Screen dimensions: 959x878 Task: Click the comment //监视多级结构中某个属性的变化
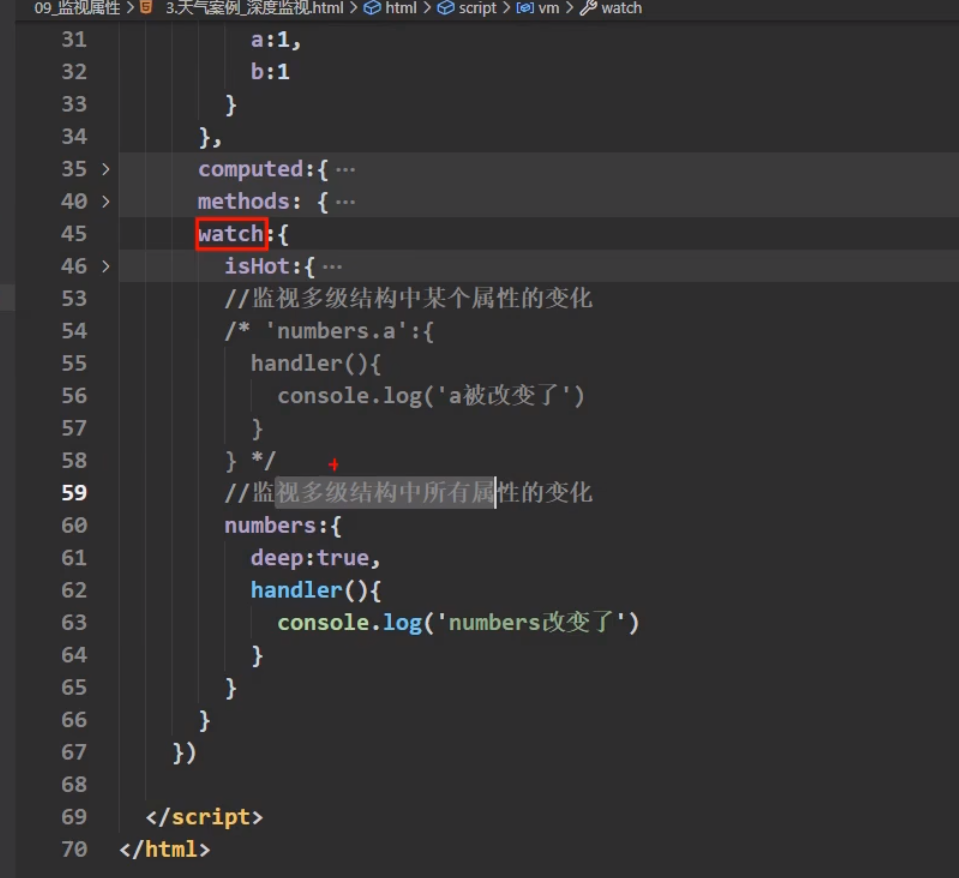click(x=408, y=298)
